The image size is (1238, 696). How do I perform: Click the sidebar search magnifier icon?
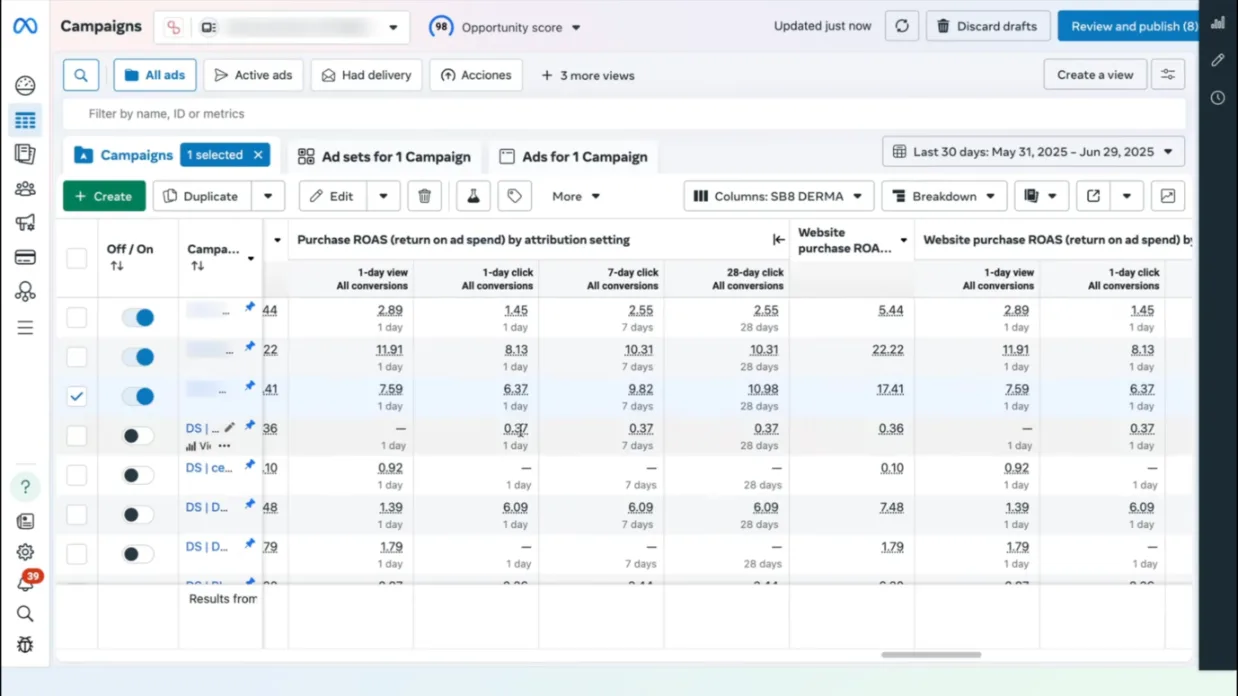point(25,614)
